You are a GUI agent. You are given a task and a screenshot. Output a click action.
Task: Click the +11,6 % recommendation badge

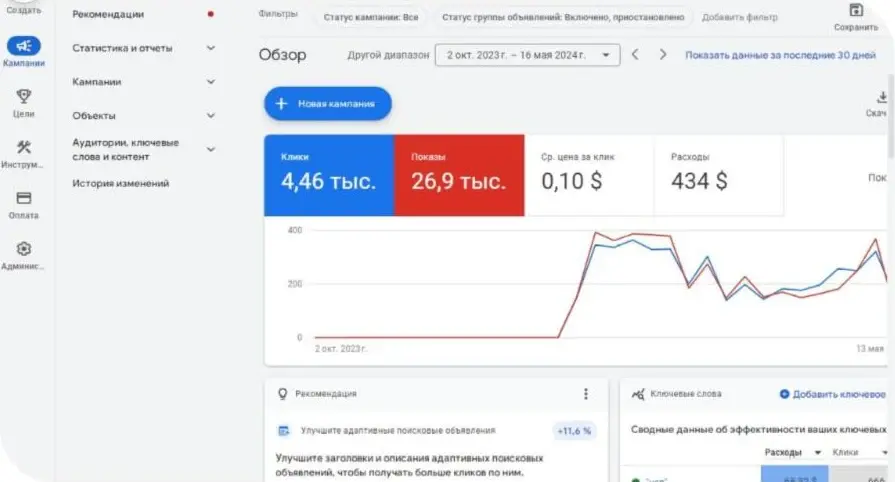[574, 431]
